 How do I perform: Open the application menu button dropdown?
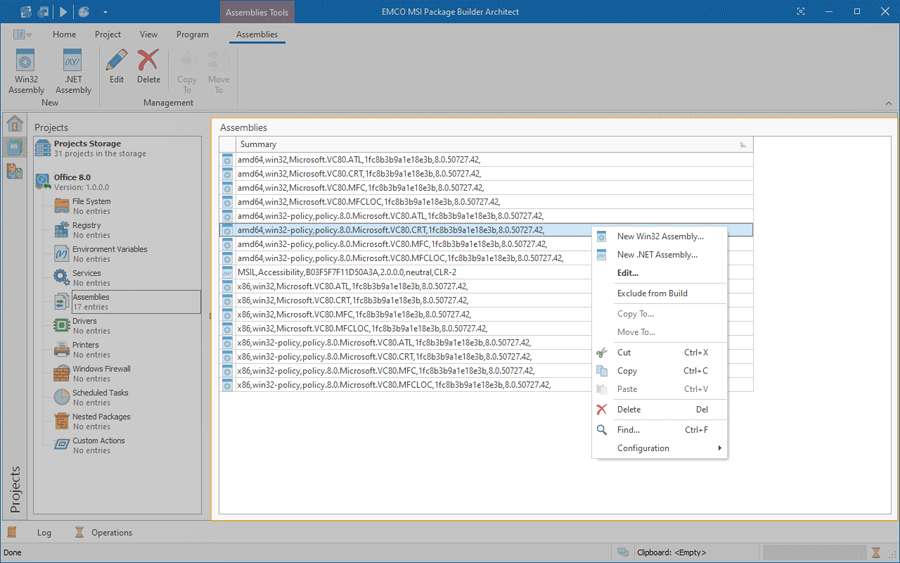[21, 34]
